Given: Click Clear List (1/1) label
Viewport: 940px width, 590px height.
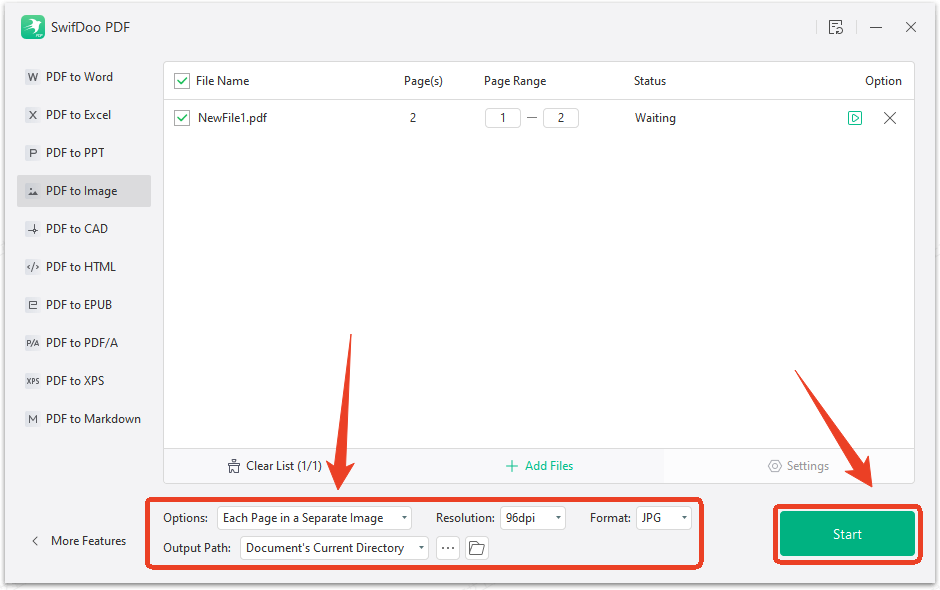Looking at the screenshot, I should click(x=284, y=466).
